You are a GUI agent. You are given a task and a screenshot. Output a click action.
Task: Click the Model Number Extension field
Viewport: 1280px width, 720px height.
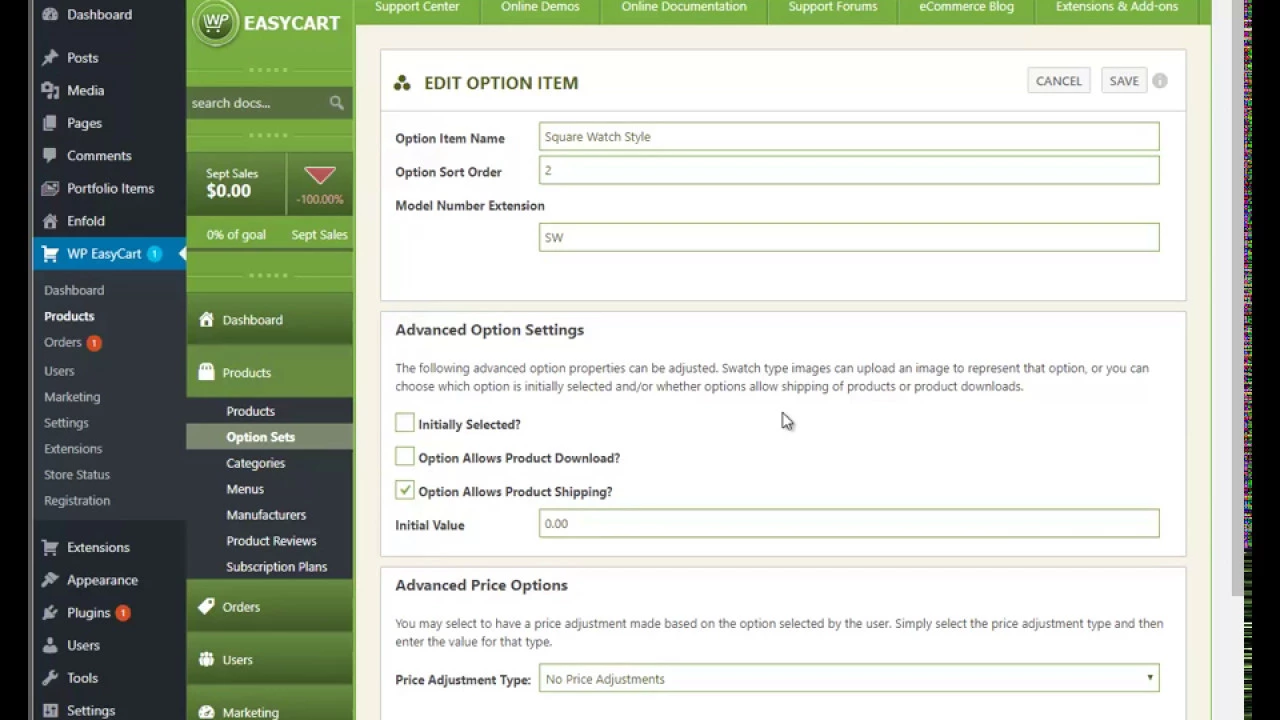coord(849,237)
